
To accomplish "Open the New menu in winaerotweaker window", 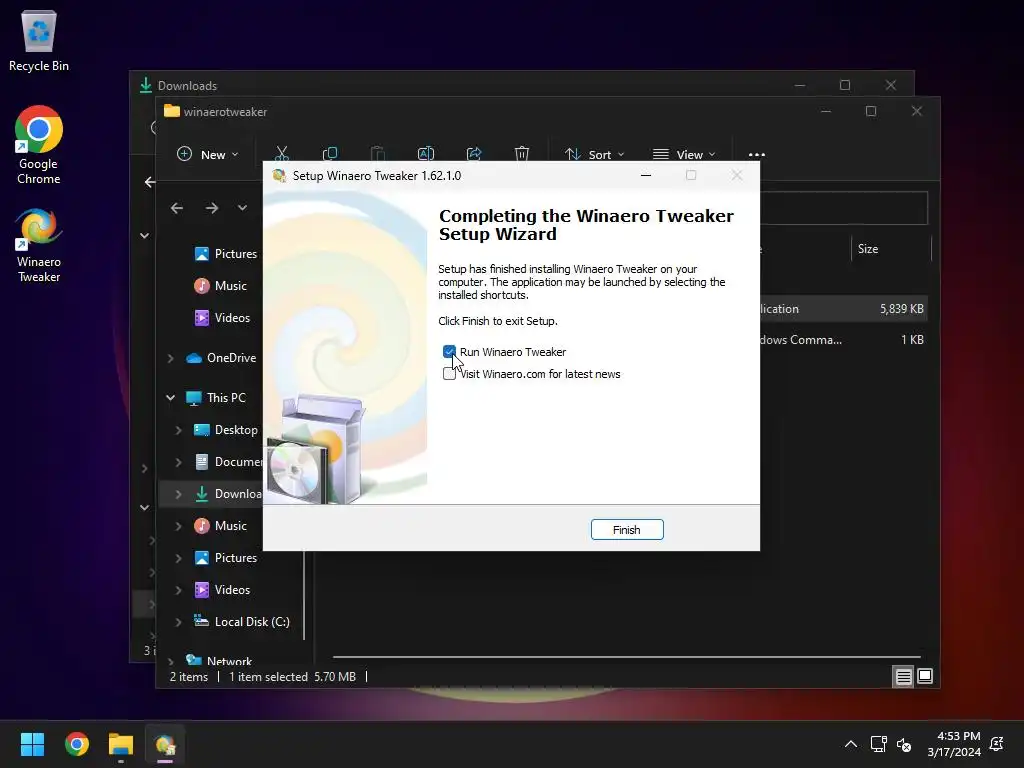I will [x=208, y=155].
